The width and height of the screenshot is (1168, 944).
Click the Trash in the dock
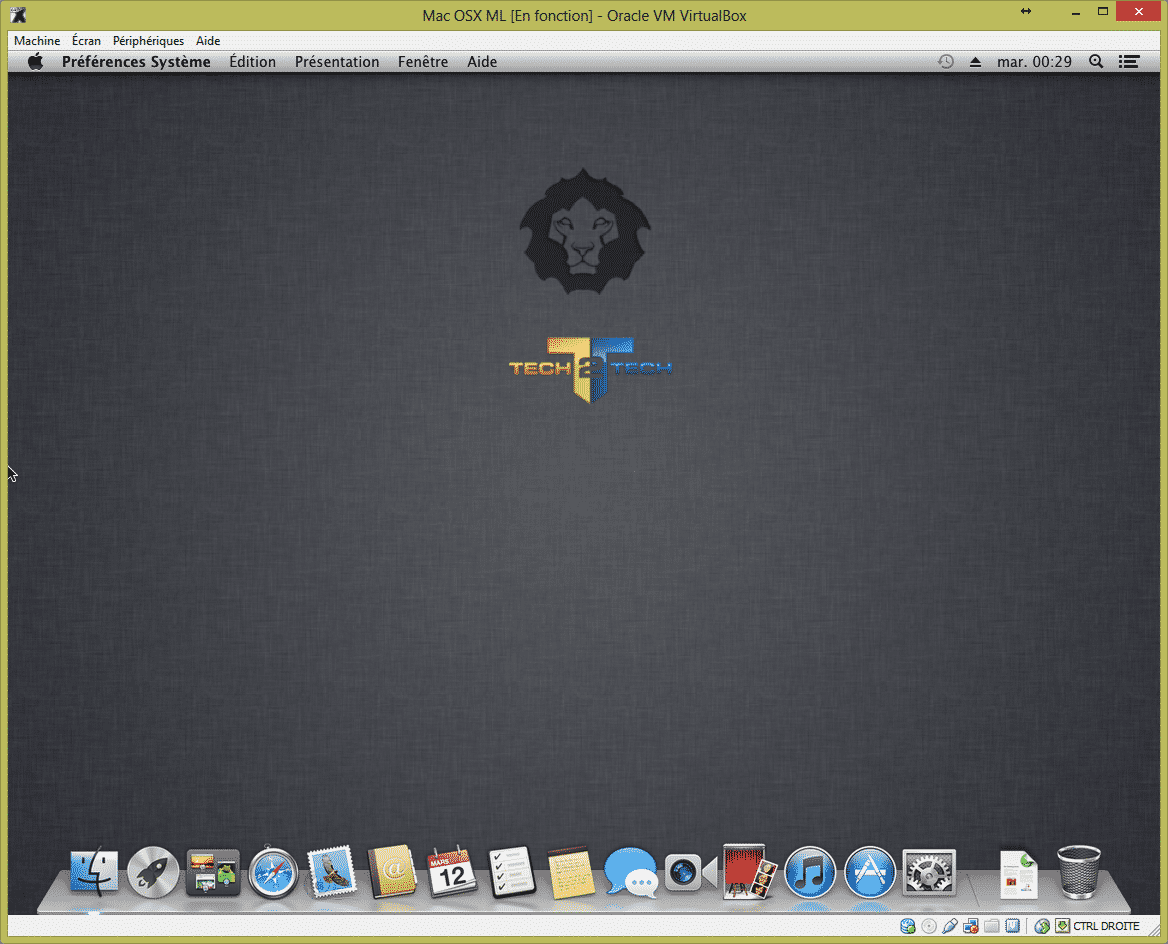click(x=1078, y=872)
